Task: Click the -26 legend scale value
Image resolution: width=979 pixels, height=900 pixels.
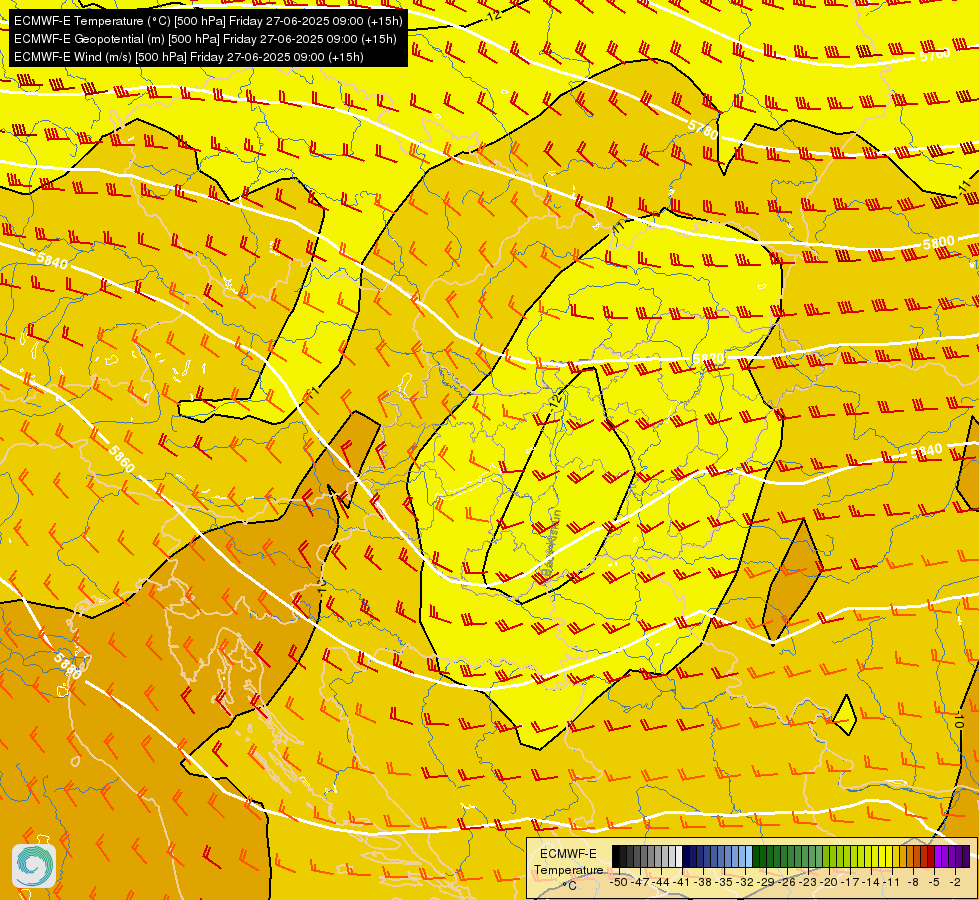Action: point(787,883)
